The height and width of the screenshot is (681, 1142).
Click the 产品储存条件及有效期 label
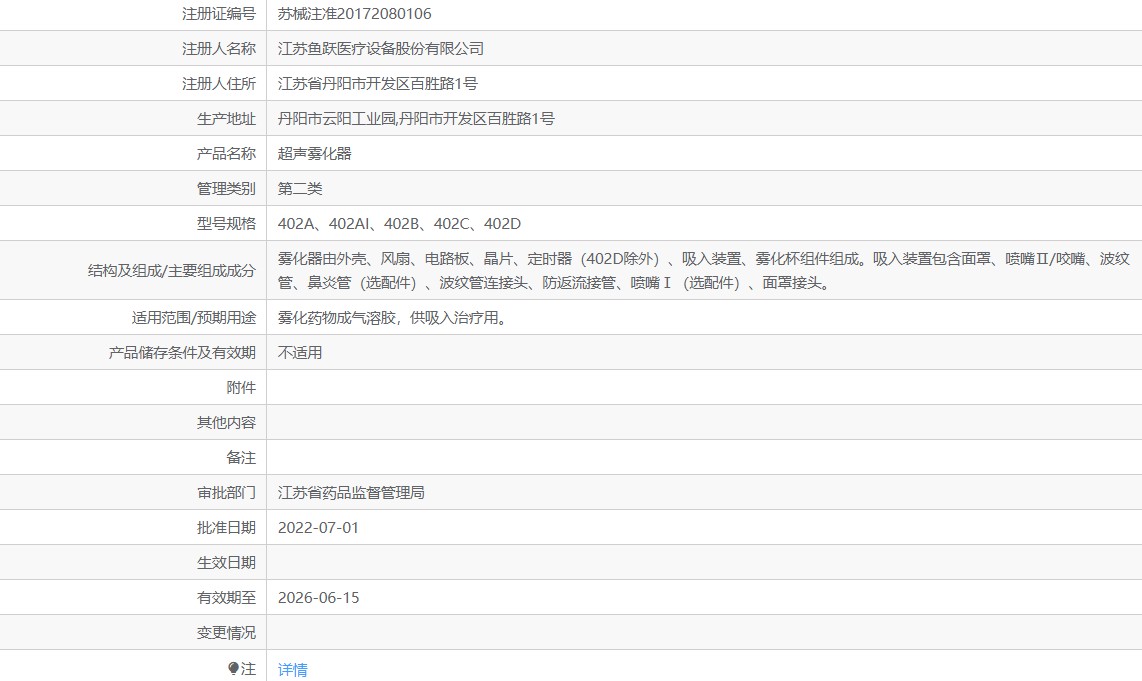click(182, 353)
